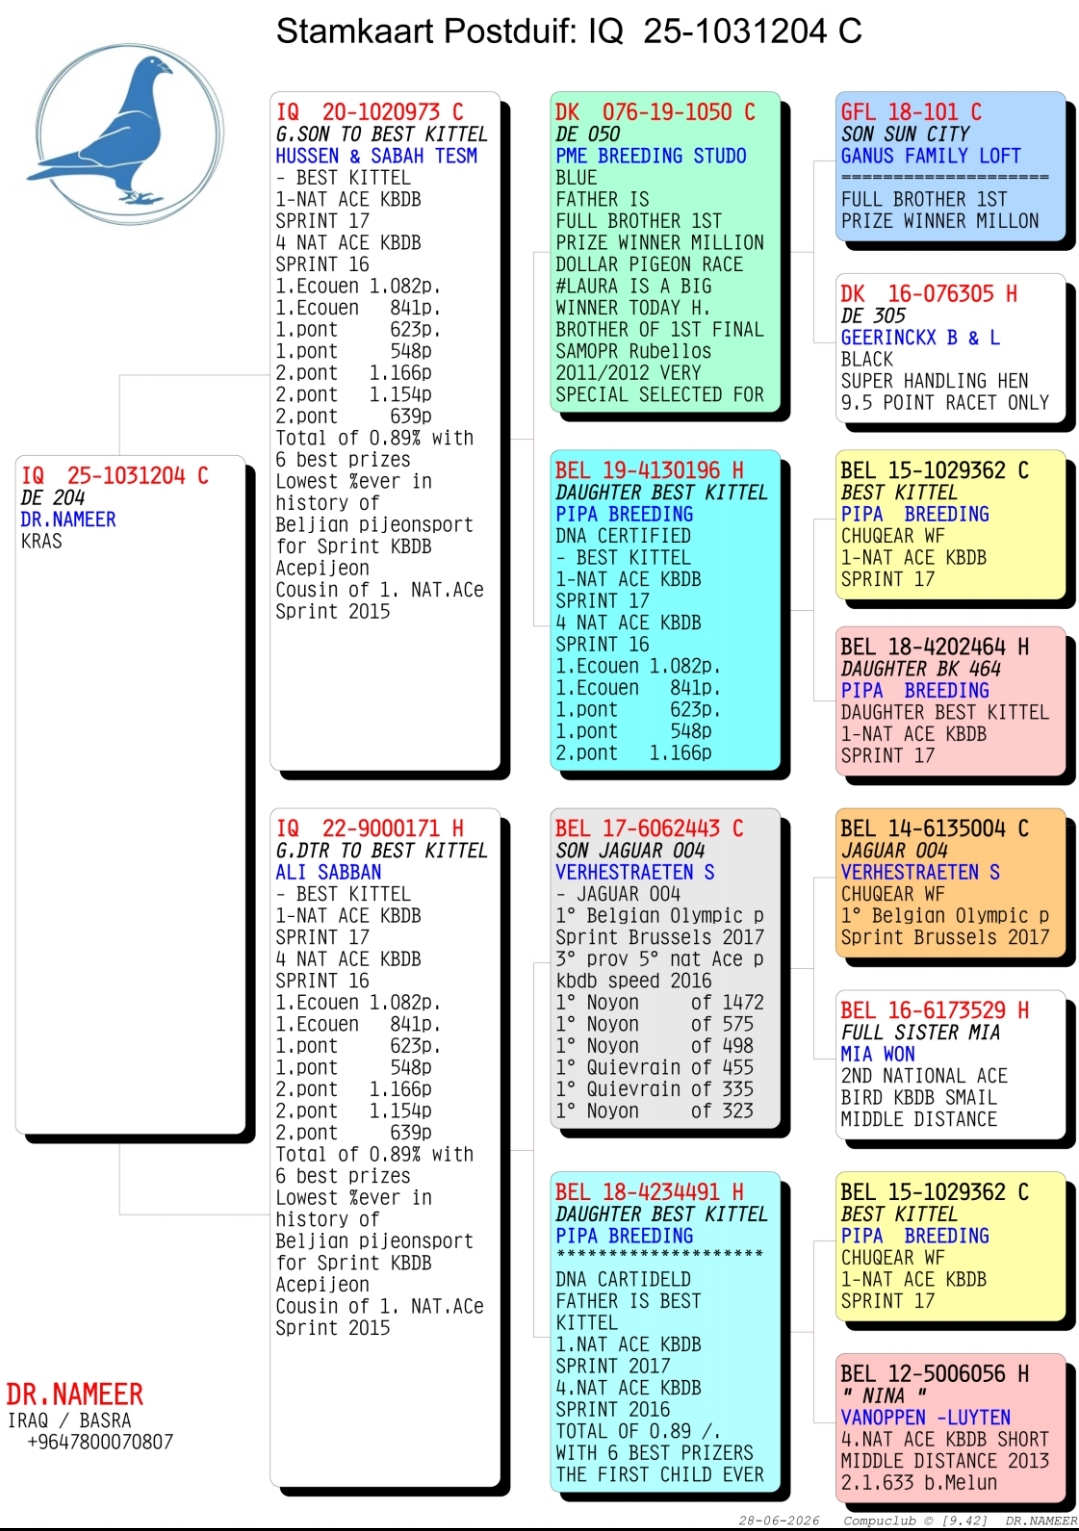Image resolution: width=1079 pixels, height=1531 pixels.
Task: Click pink box BEL 18-4202464 H
Action: tap(951, 701)
